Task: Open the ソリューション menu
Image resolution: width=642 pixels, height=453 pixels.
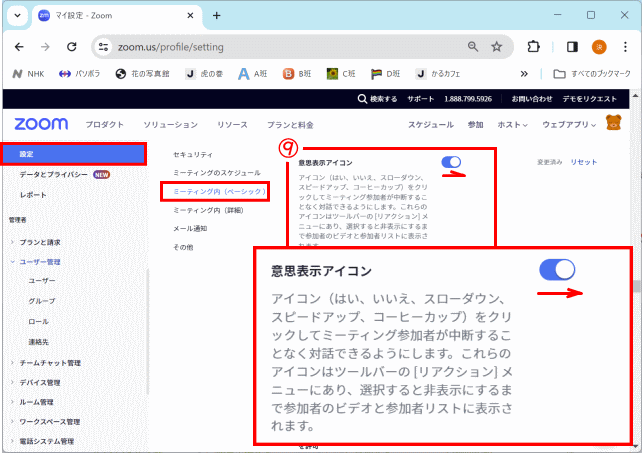Action: pos(170,125)
